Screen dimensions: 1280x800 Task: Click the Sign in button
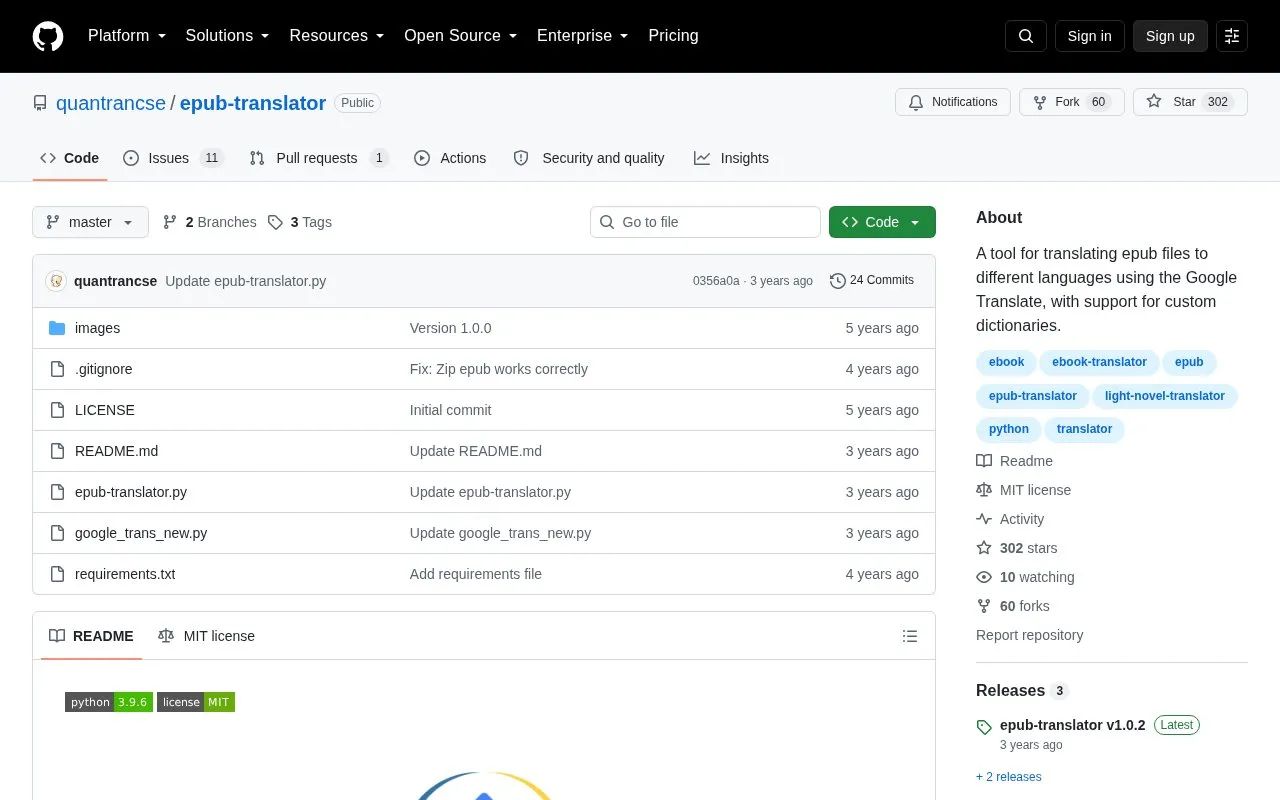[x=1089, y=36]
